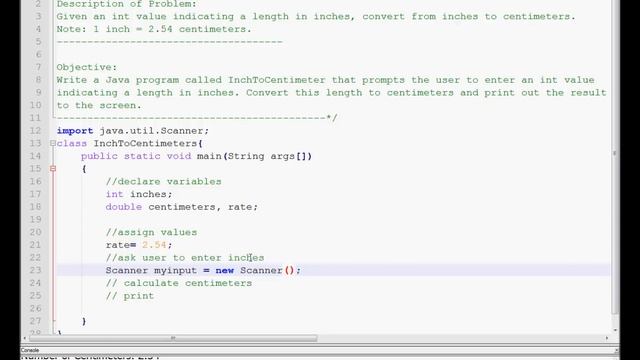The image size is (640, 360).
Task: Click the horizontal scrollbar thumb
Action: tap(173, 338)
